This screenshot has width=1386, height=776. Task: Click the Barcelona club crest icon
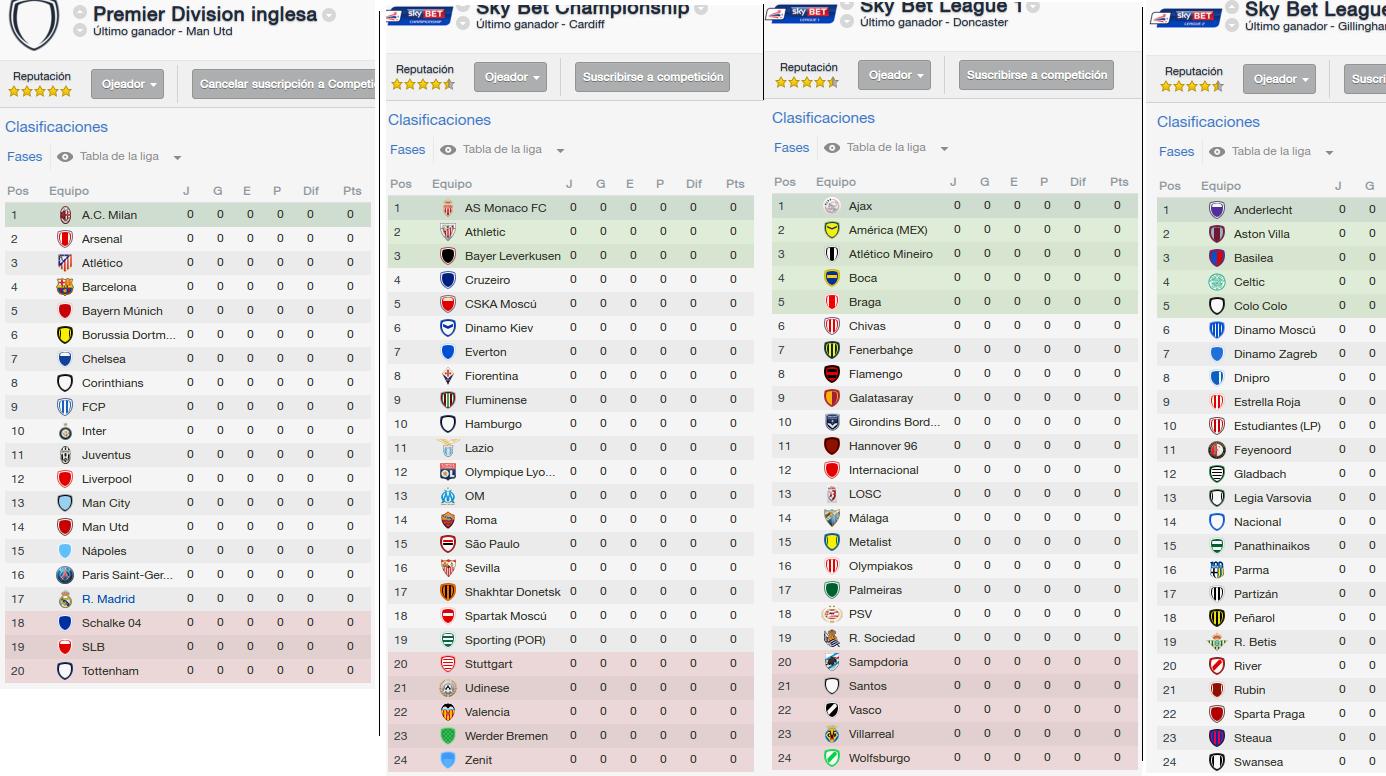pos(65,287)
